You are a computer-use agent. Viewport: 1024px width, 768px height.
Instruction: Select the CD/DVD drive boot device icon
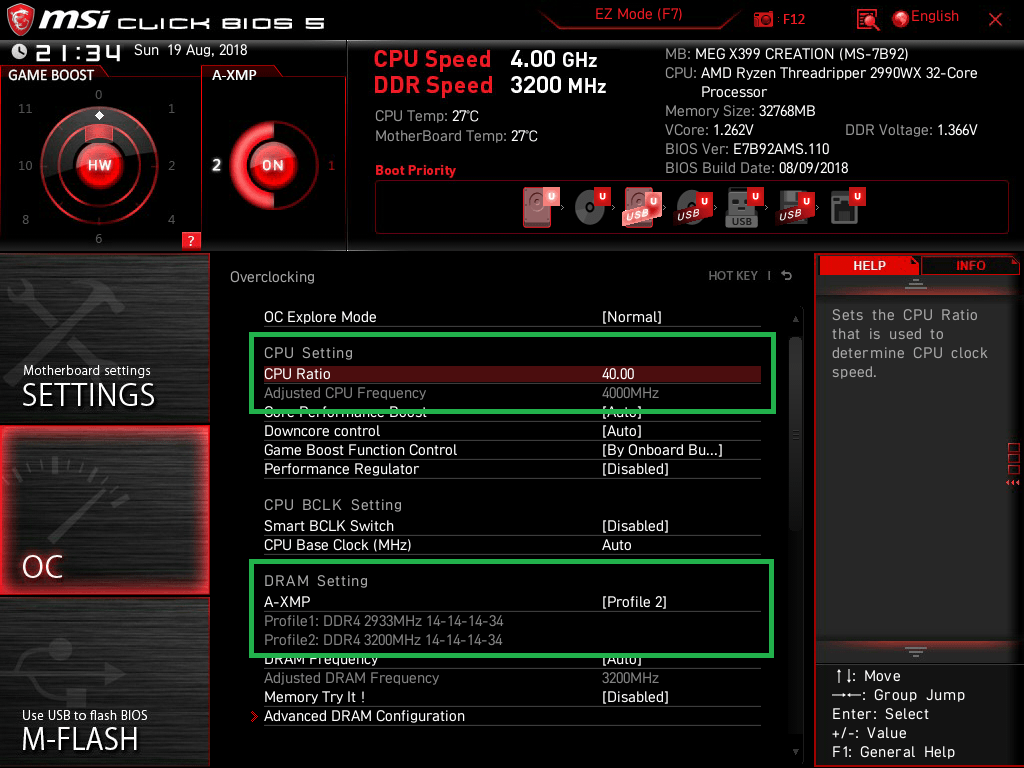click(x=592, y=207)
